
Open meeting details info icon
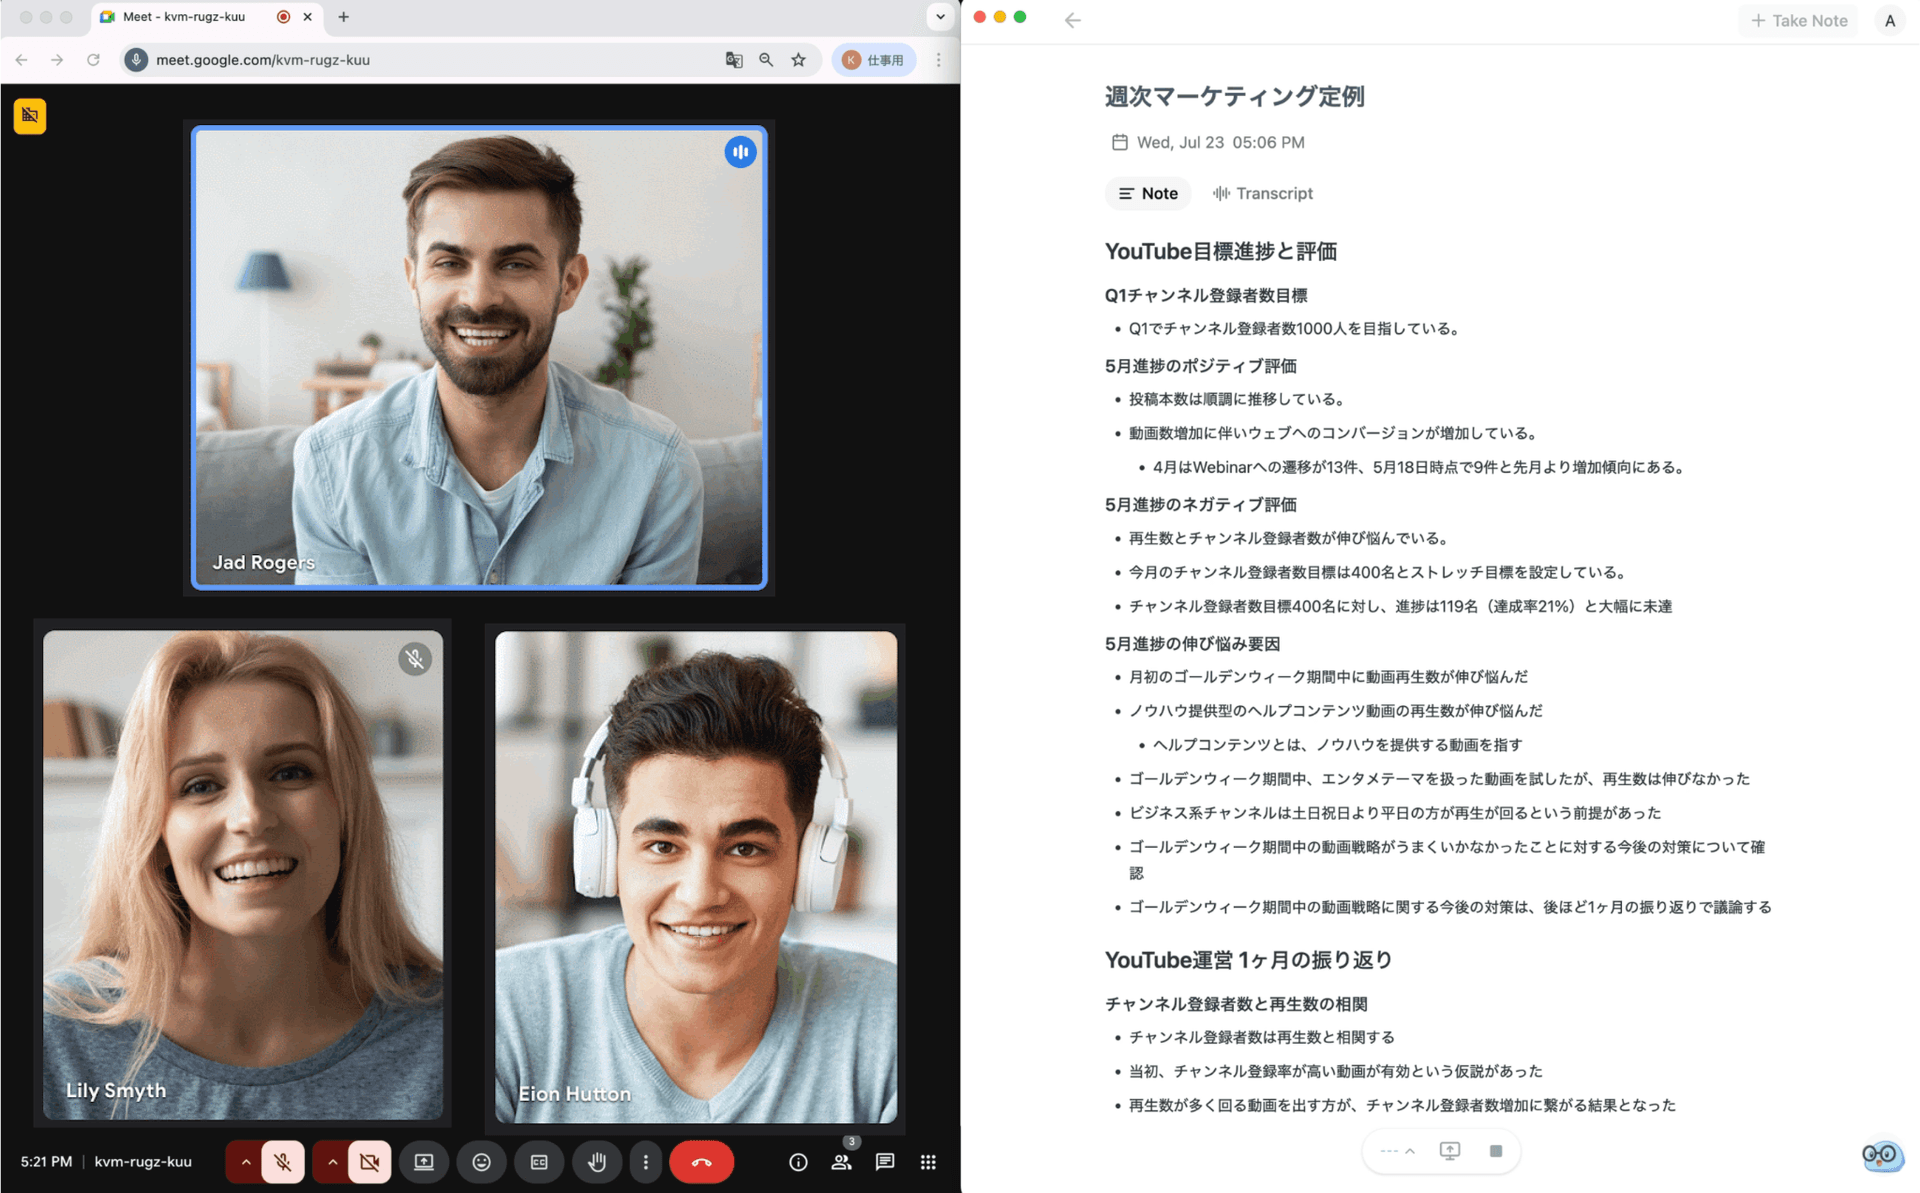pos(798,1162)
